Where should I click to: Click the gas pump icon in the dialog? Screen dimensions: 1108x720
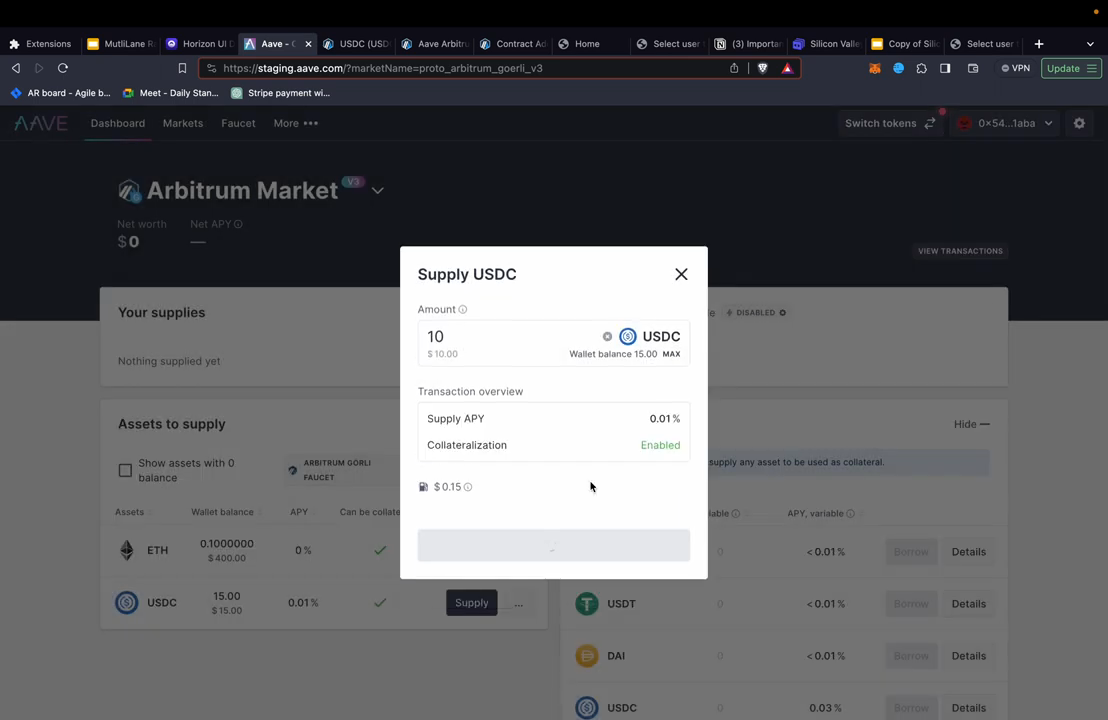point(423,487)
